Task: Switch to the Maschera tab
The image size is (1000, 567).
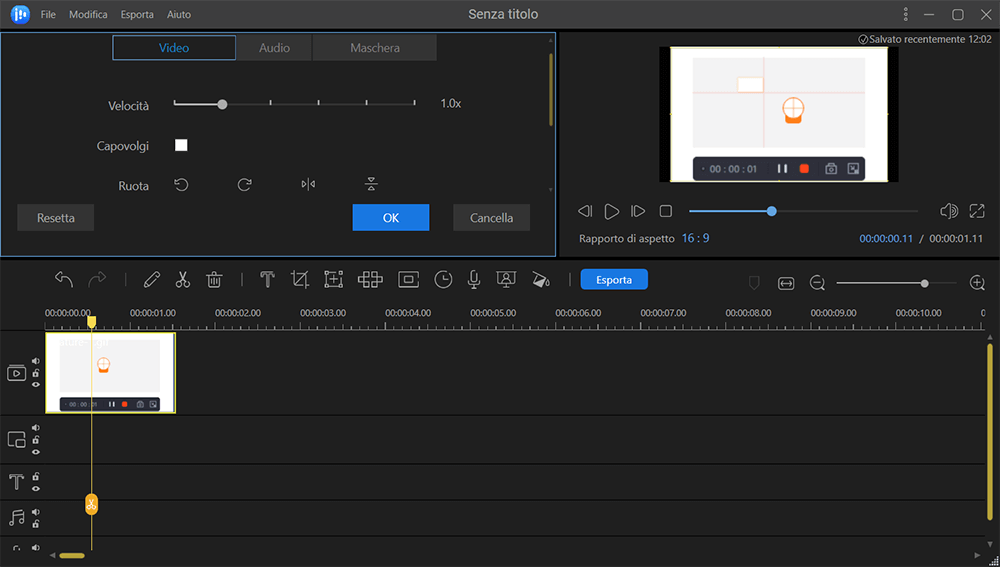Action: [375, 48]
